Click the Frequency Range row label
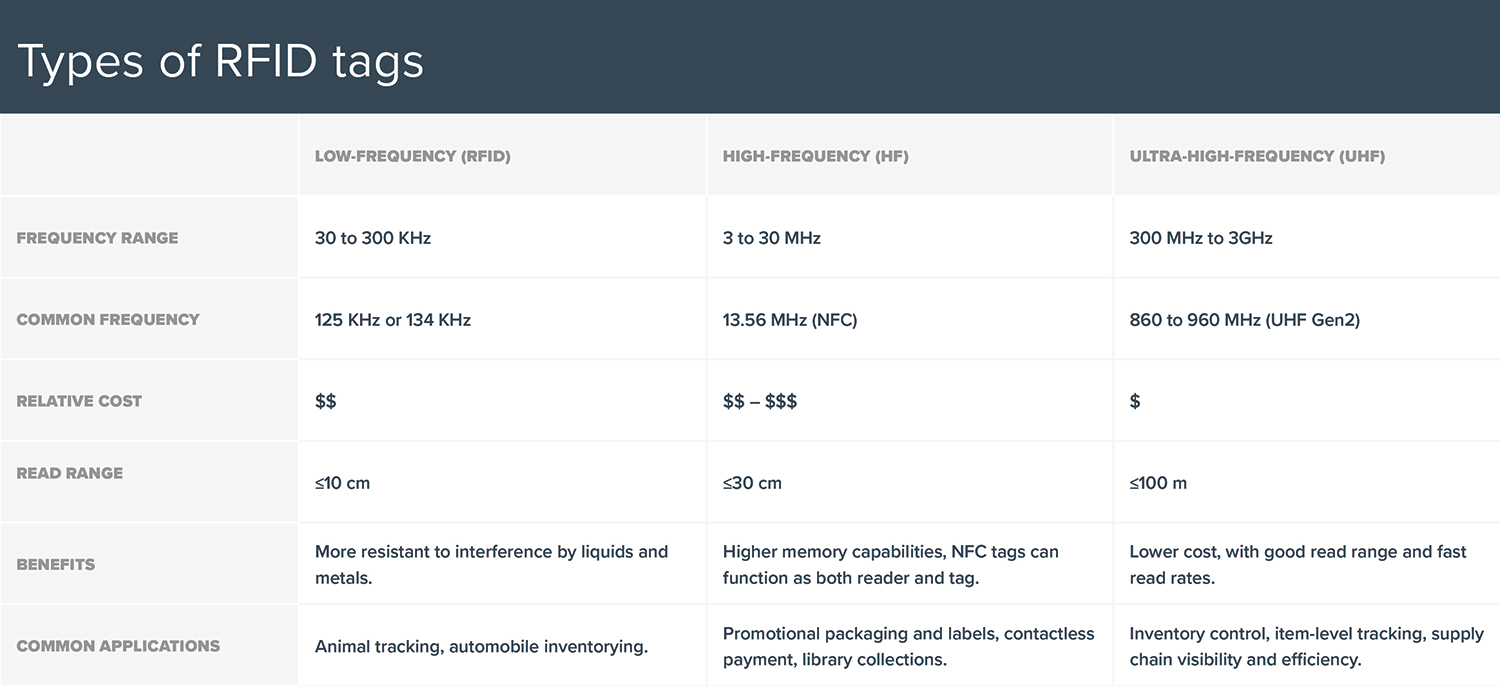The image size is (1500, 691). (x=97, y=238)
